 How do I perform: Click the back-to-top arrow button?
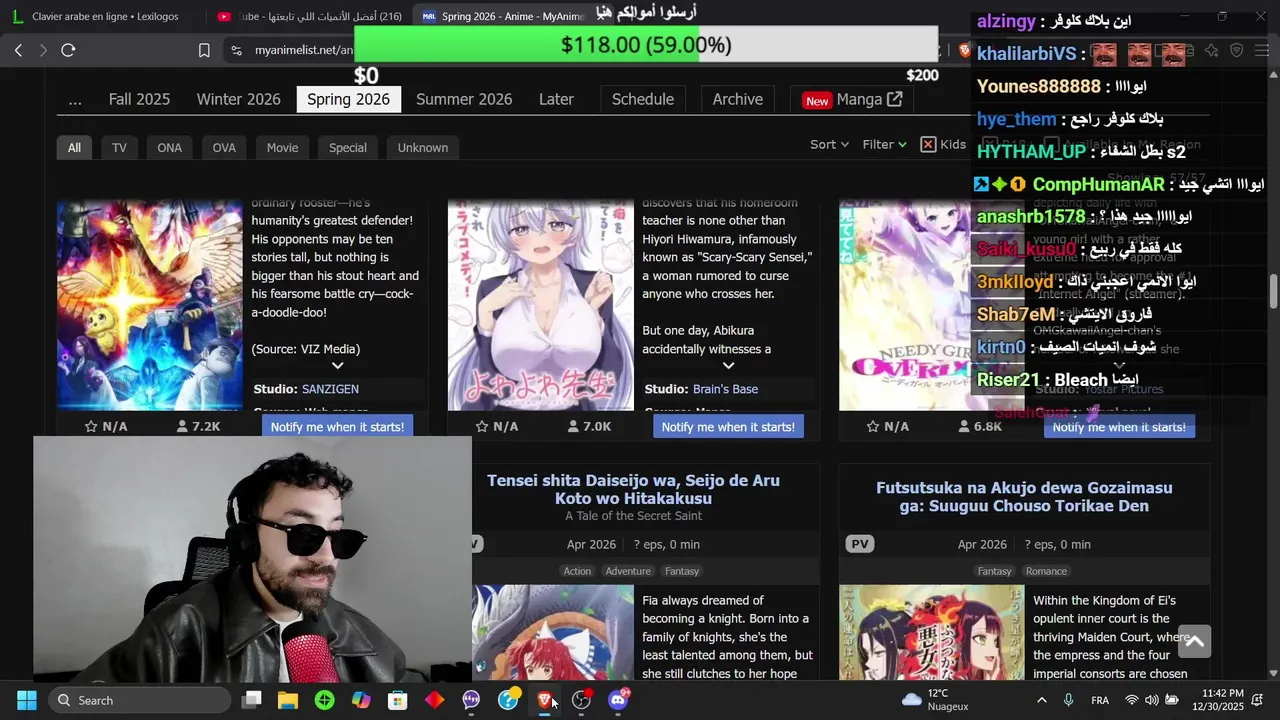pyautogui.click(x=1195, y=641)
